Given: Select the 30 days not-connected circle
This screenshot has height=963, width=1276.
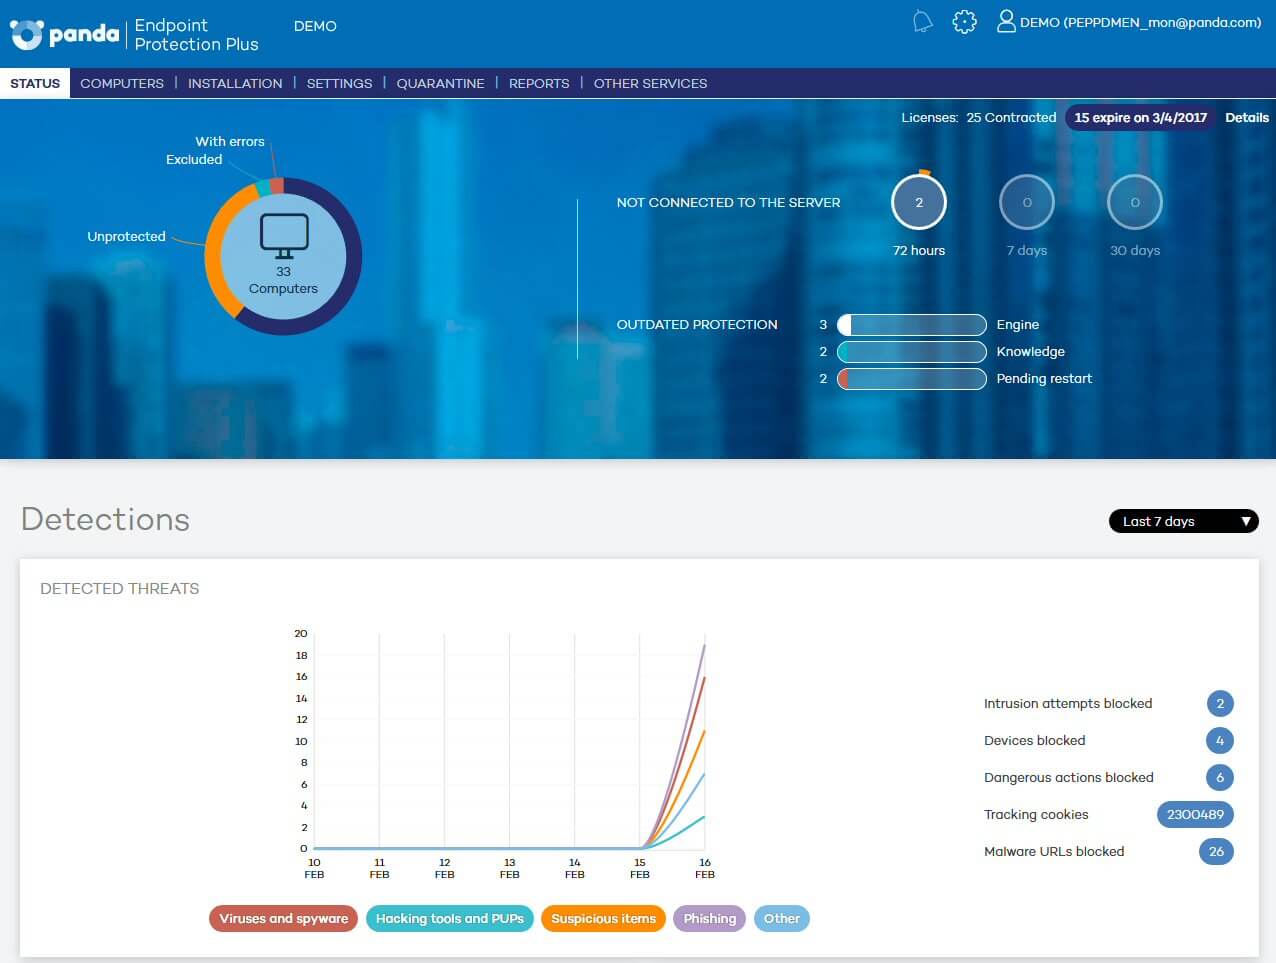Looking at the screenshot, I should point(1135,202).
